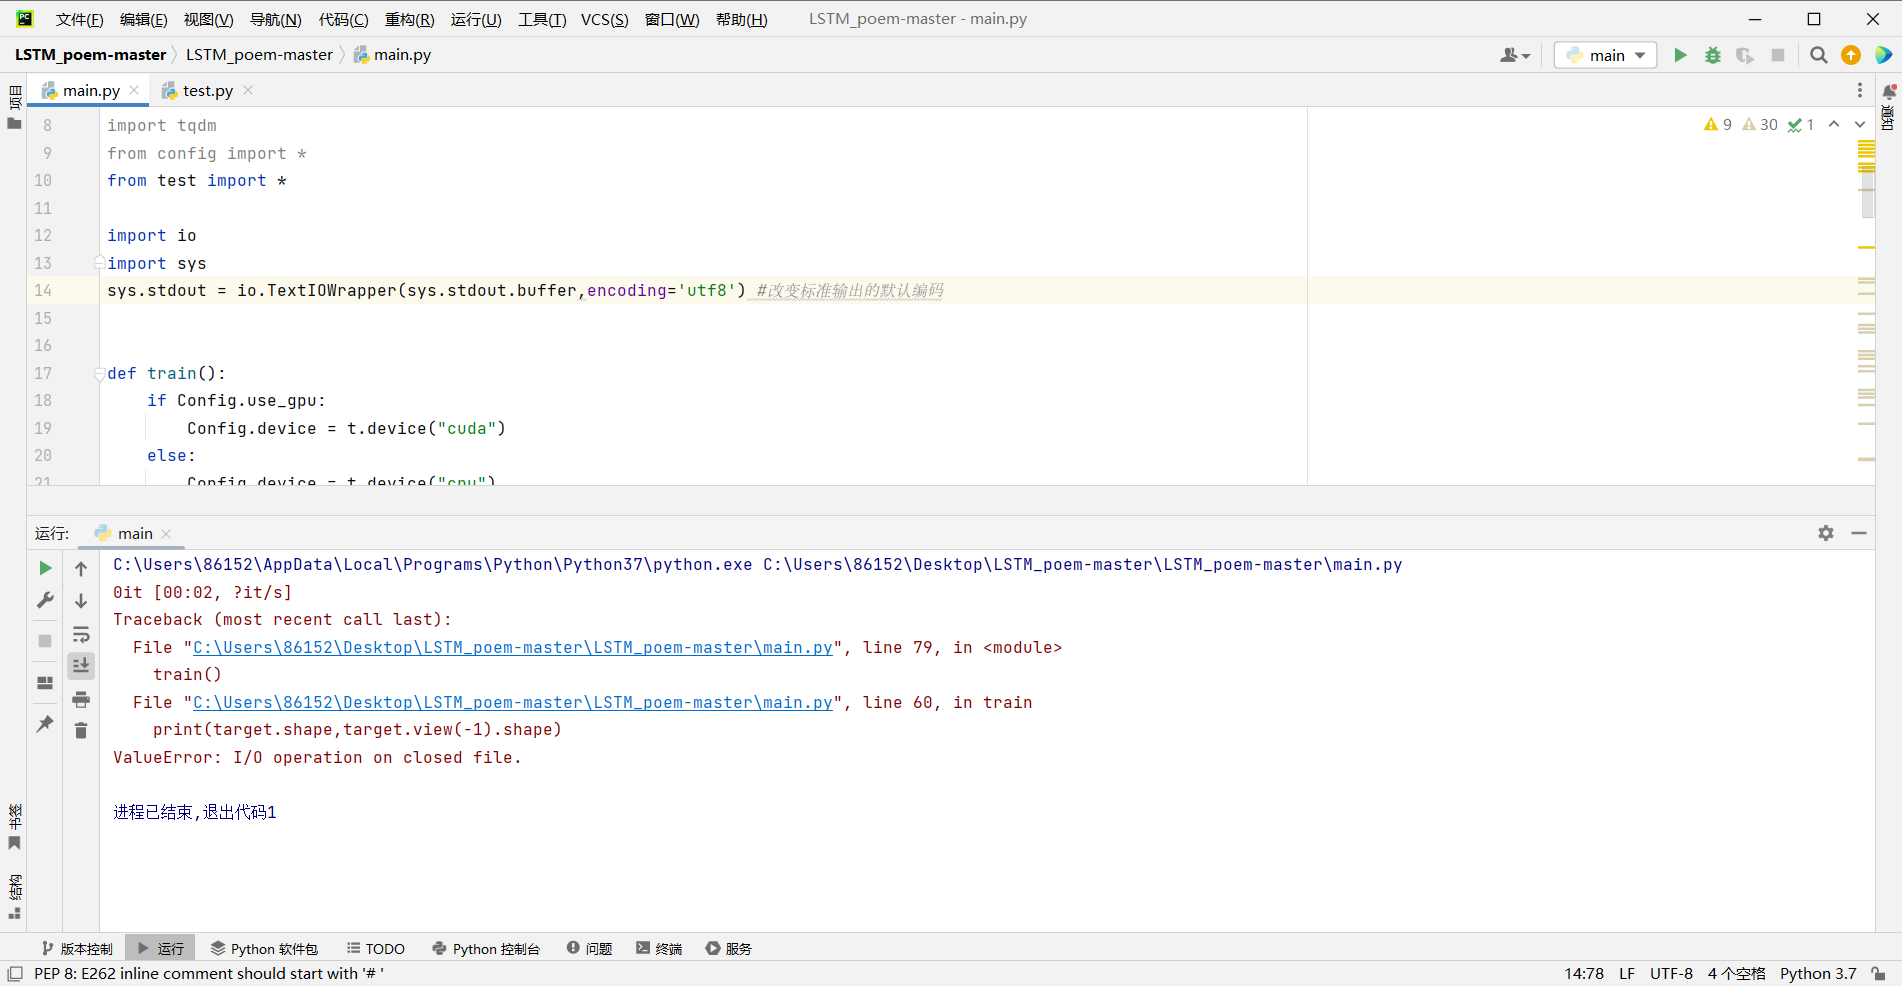Close the main.py editor tab
Viewport: 1902px width, 986px height.
[135, 90]
